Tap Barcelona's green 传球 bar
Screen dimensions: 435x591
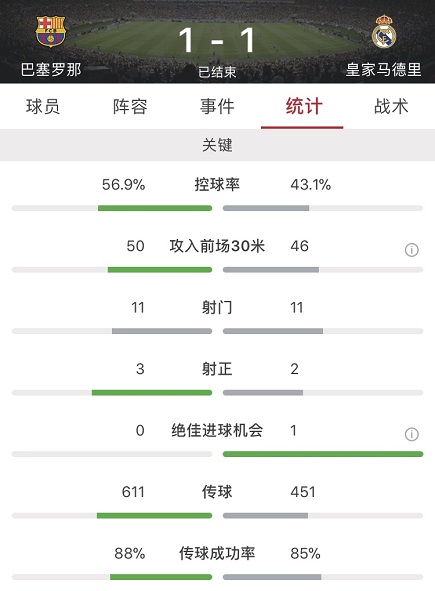tap(155, 515)
